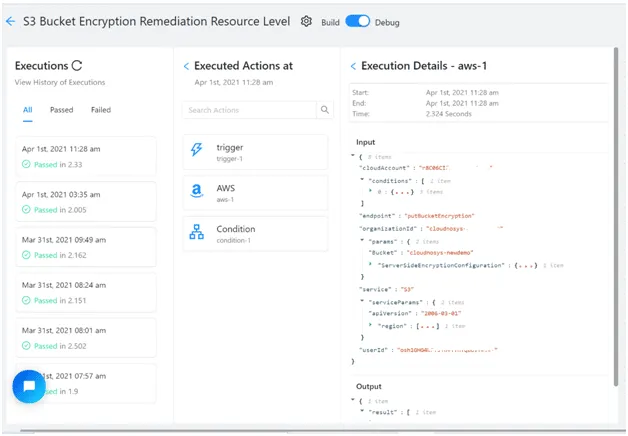Switch to the Failed tab
Screen dimensions: 628x436
pos(101,110)
